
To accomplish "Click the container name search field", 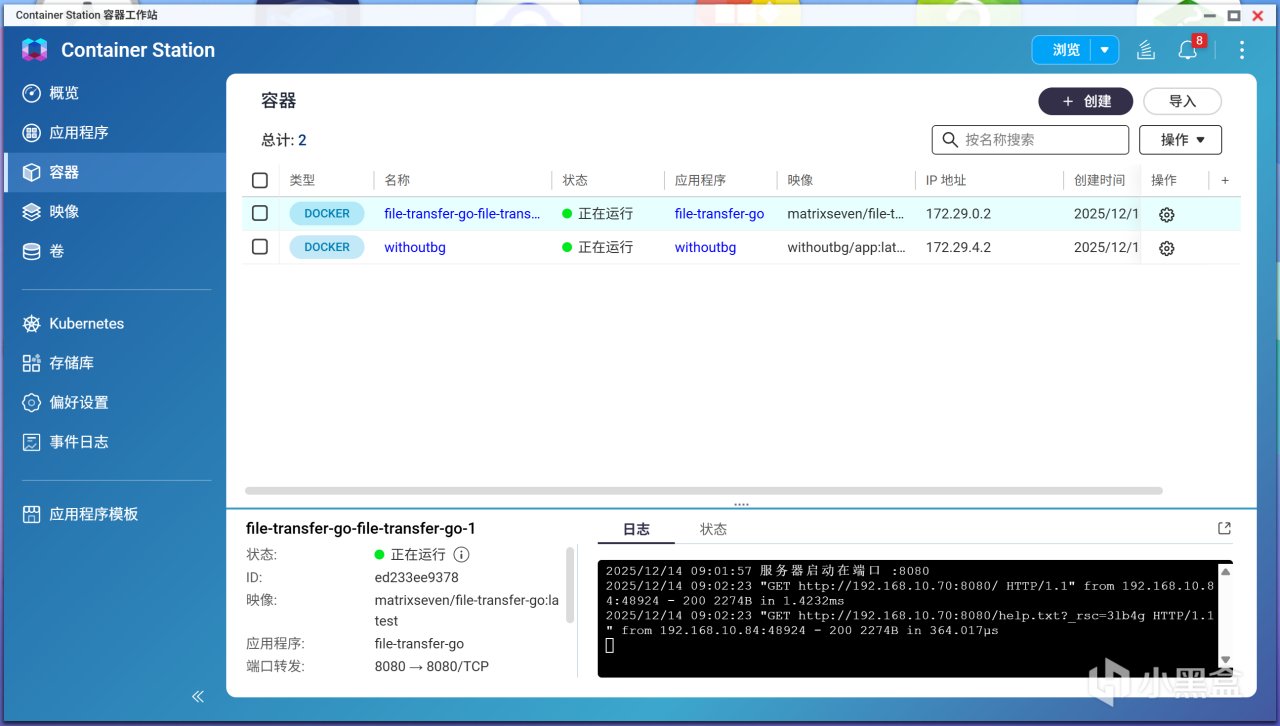I will (1030, 140).
